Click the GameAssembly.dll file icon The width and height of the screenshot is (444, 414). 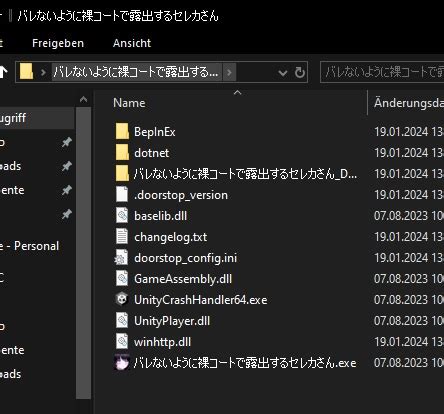(x=122, y=278)
